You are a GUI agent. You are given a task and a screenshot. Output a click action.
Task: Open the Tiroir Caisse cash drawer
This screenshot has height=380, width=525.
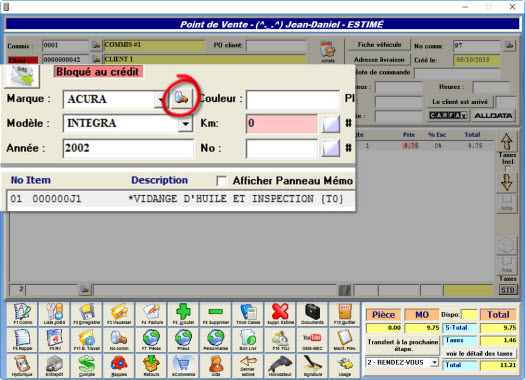click(x=248, y=314)
